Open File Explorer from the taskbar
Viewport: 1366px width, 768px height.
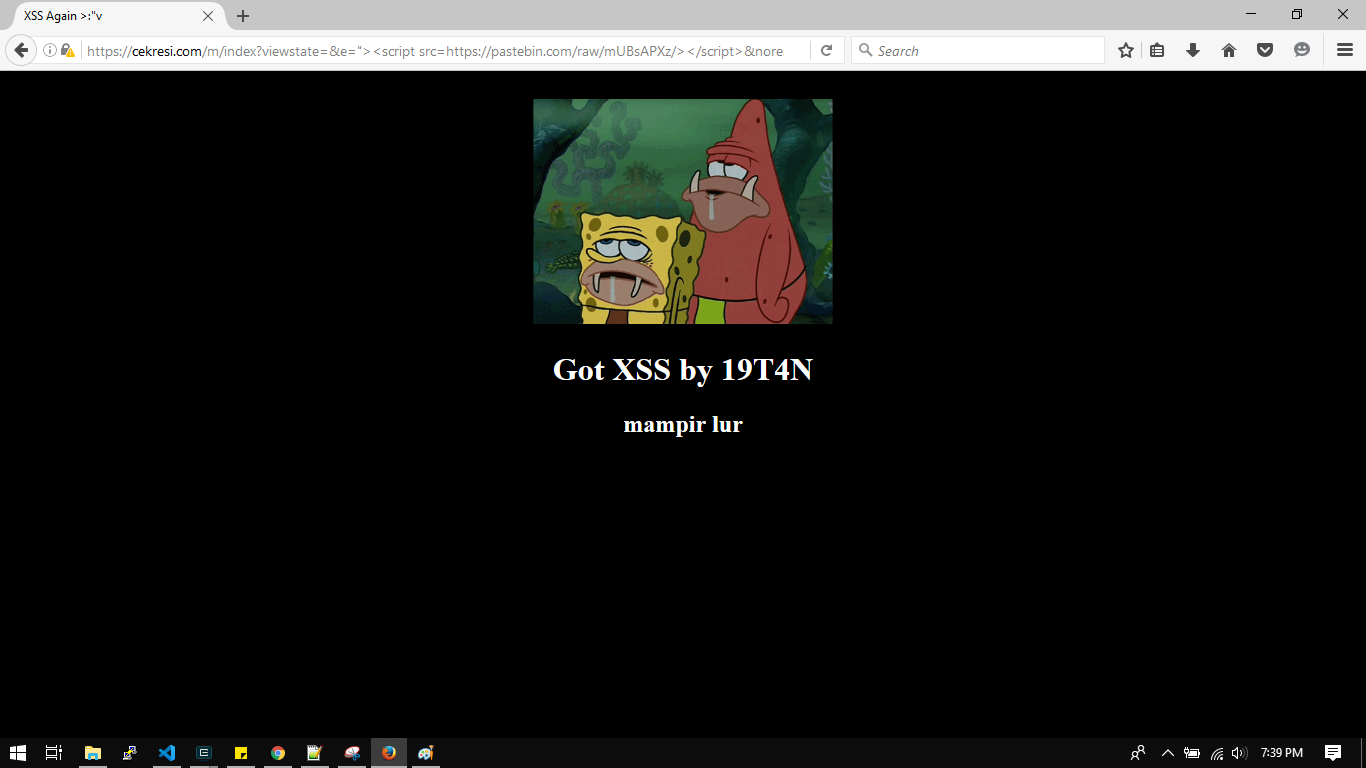coord(93,753)
